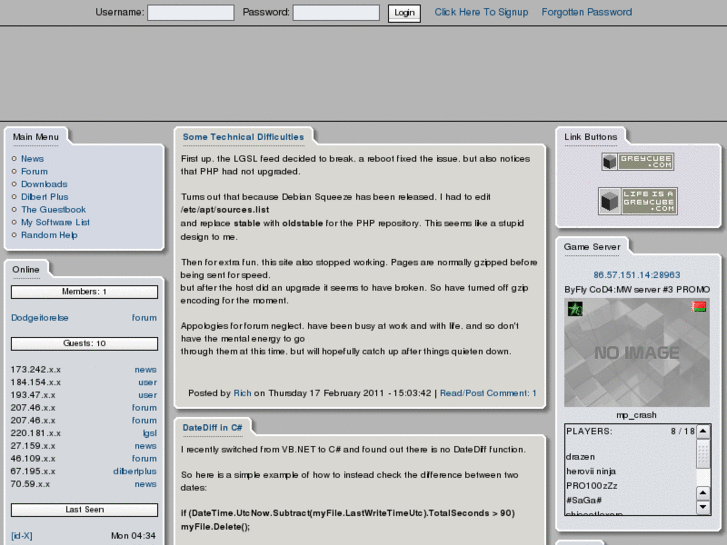Viewport: 727px width, 545px height.
Task: Click the scroll-down arrow in players list
Action: (x=703, y=507)
